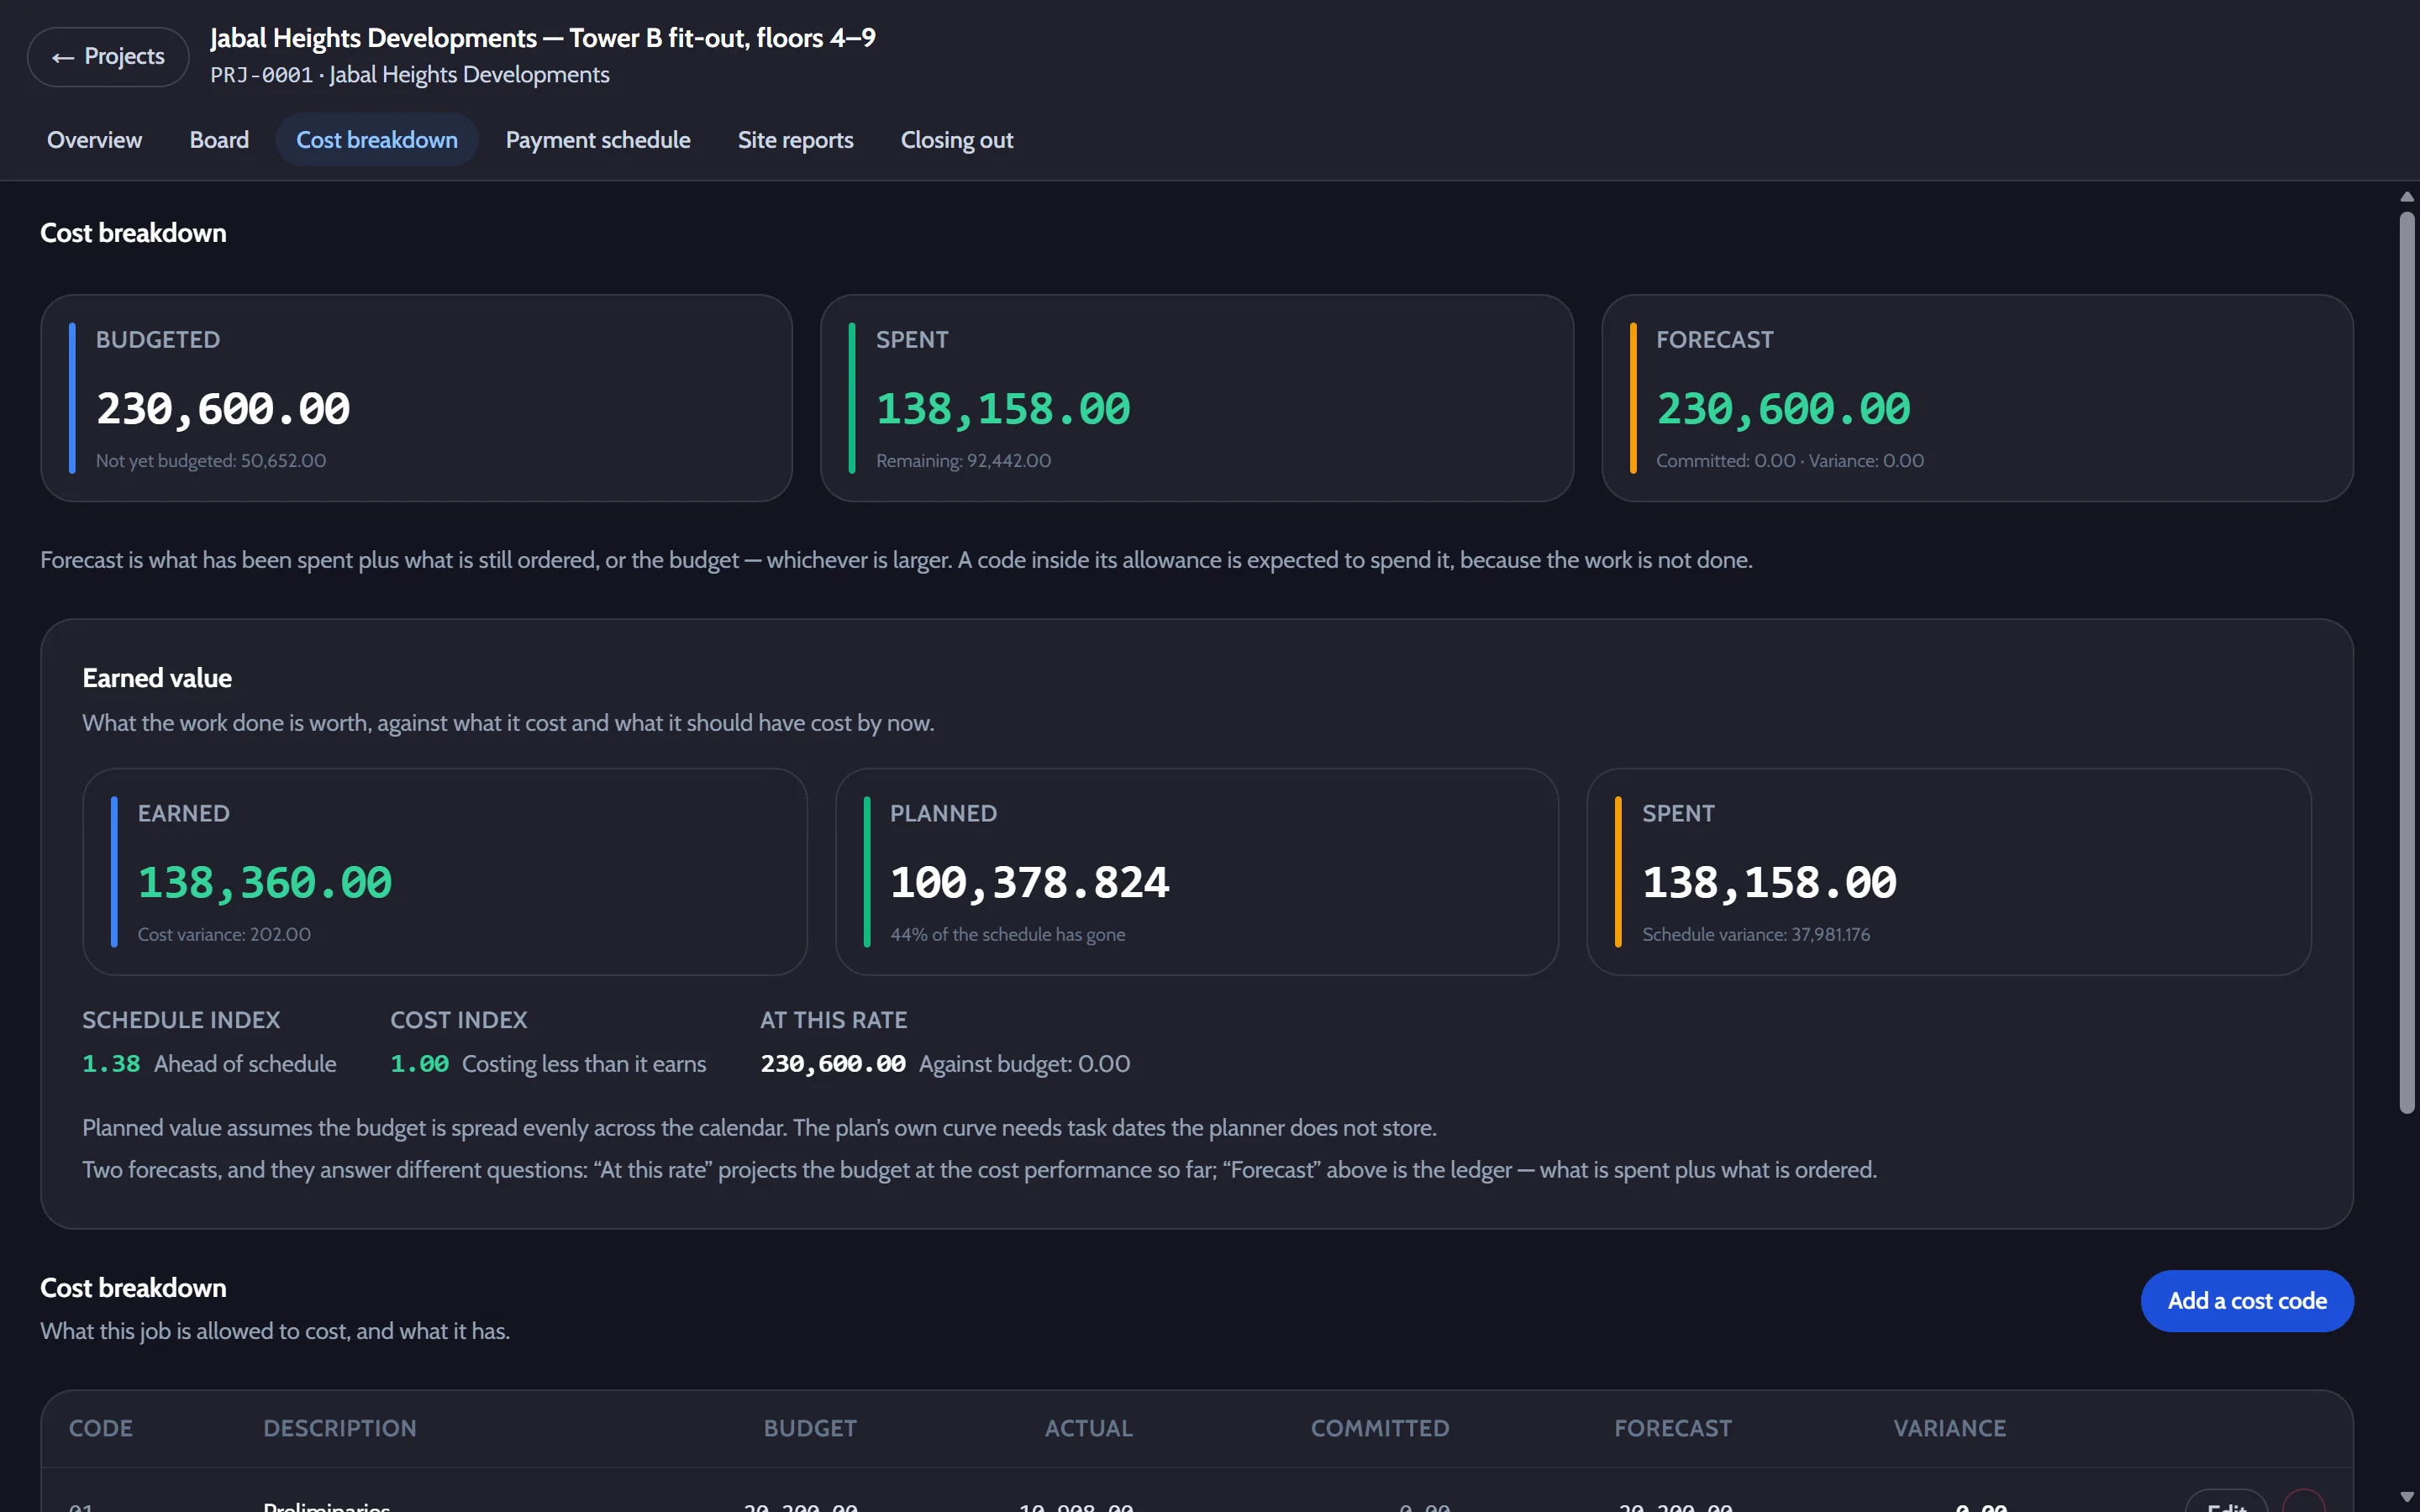Click the scrollbar up arrow
Screen dimensions: 2420x1512
[2407, 197]
